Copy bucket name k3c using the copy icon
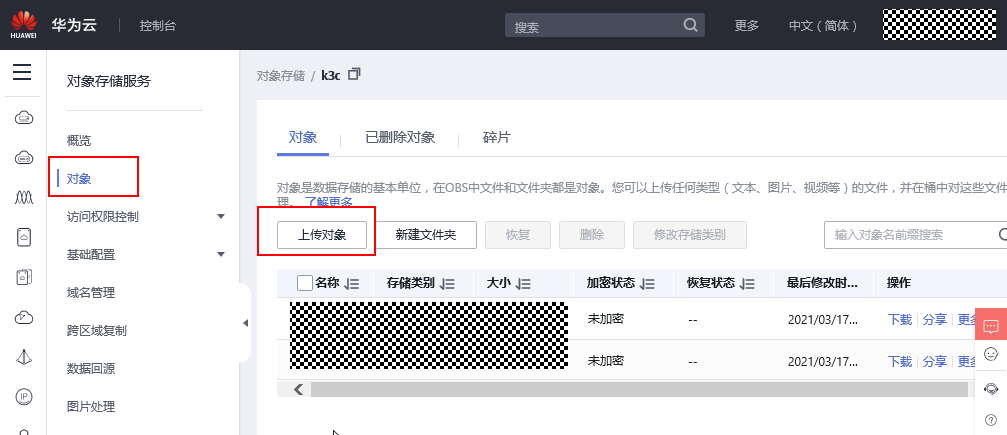The height and width of the screenshot is (435, 1007). tap(354, 75)
